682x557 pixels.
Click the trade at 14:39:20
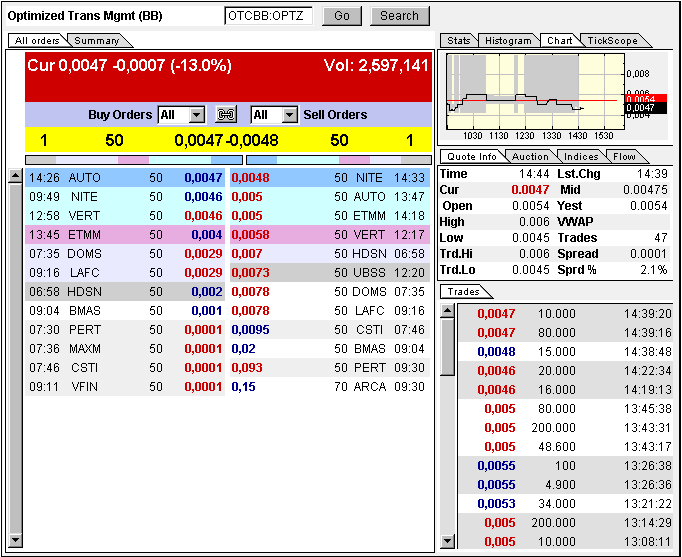coord(565,314)
